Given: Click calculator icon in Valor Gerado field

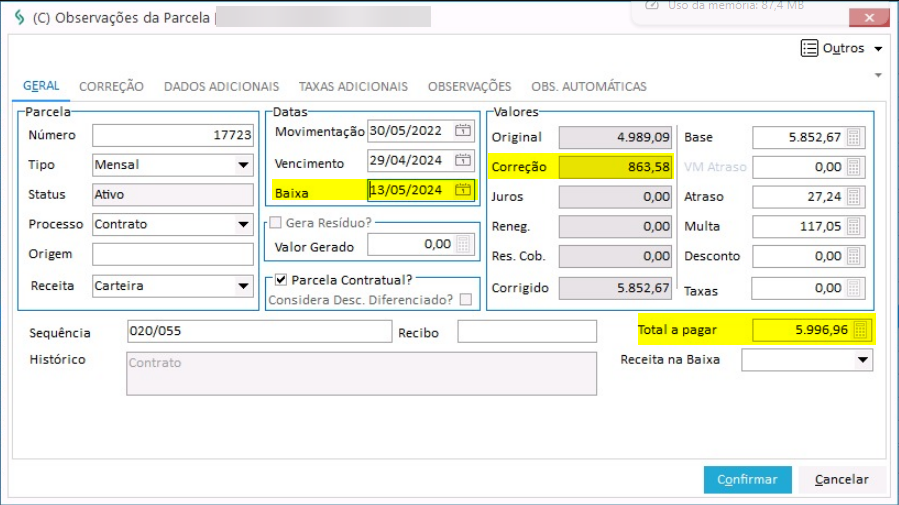Looking at the screenshot, I should click(x=463, y=244).
